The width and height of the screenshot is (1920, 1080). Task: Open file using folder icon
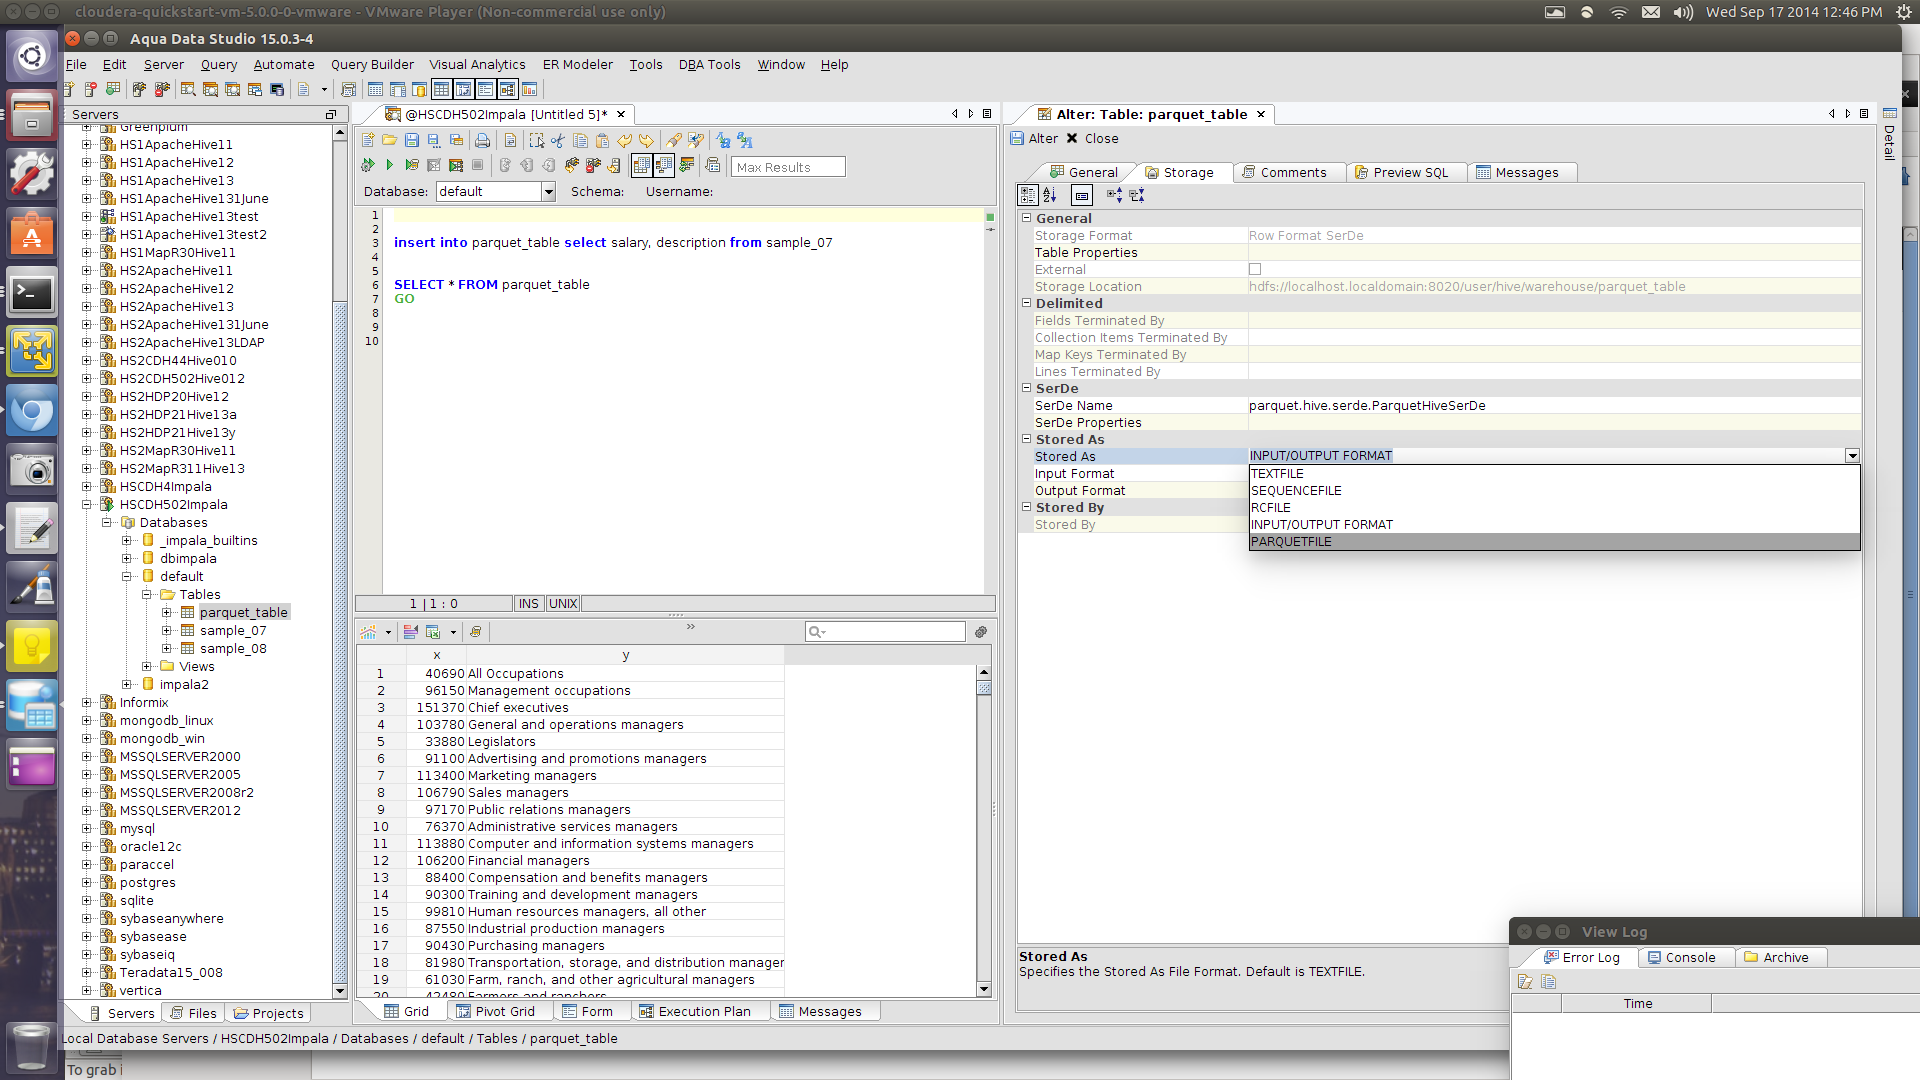(390, 141)
